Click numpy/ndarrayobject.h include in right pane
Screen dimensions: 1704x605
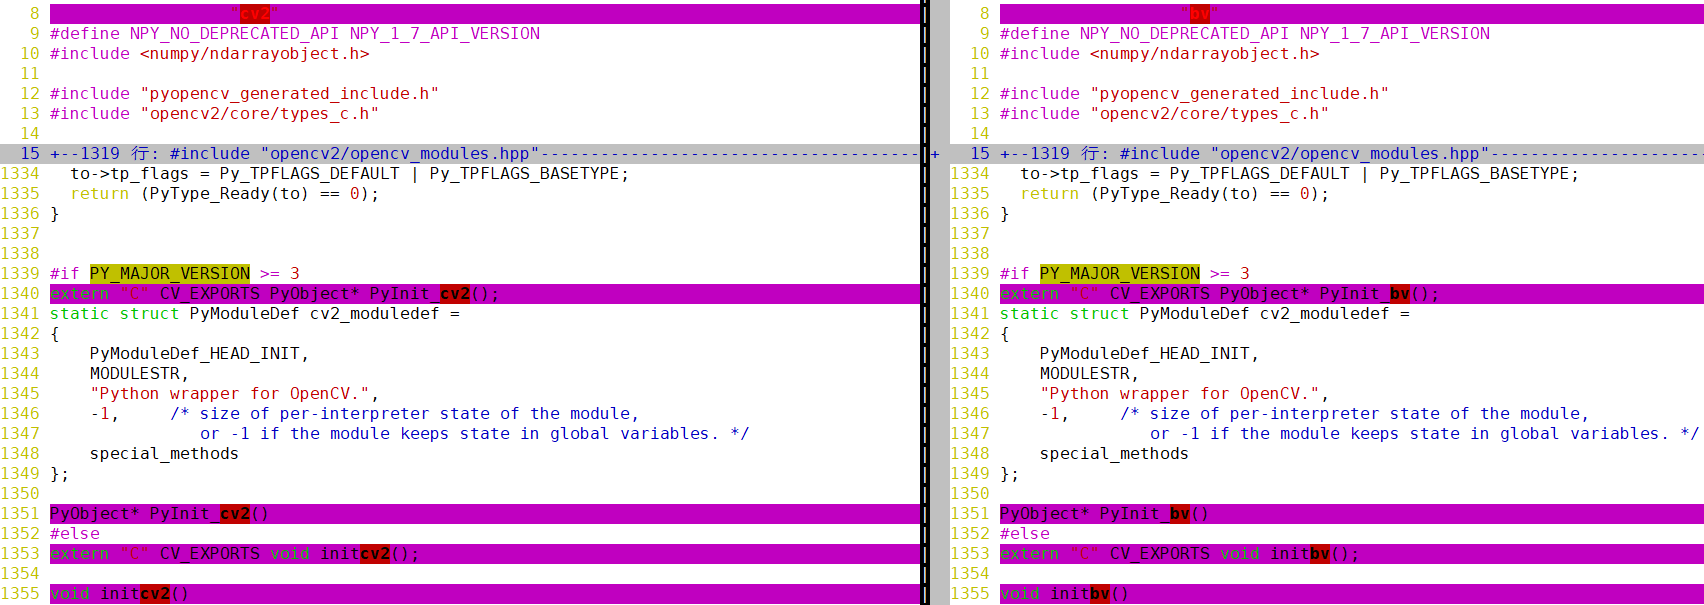pos(1205,54)
